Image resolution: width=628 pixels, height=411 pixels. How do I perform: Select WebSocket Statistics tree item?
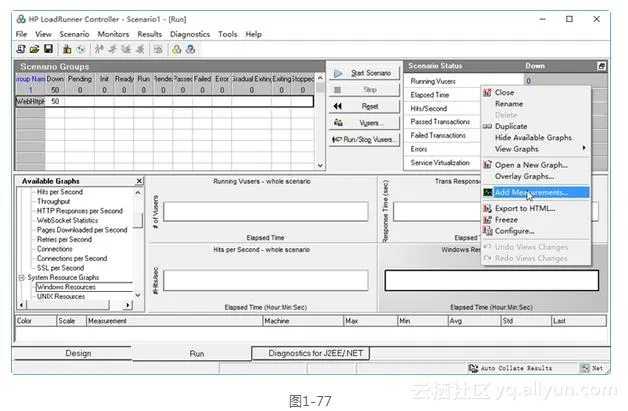[x=67, y=220]
